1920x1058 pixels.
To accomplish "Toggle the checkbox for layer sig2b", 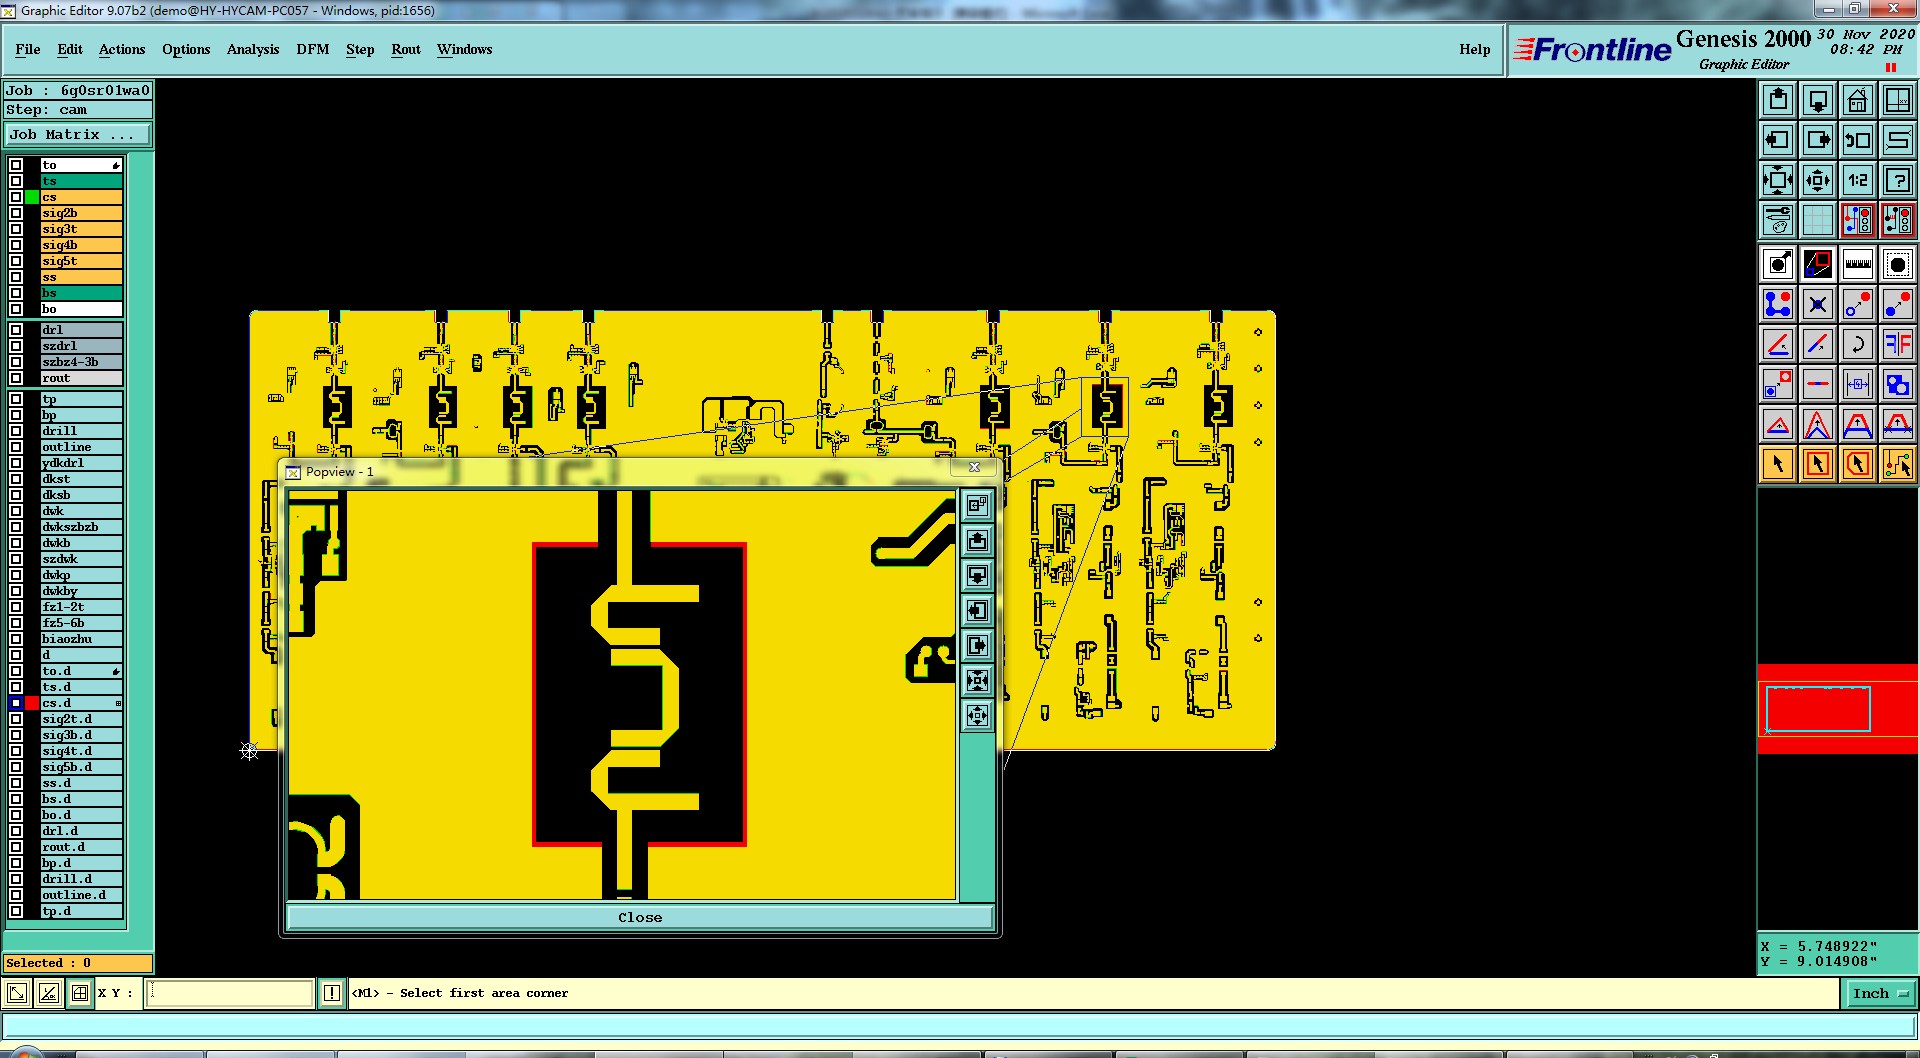I will click(16, 213).
